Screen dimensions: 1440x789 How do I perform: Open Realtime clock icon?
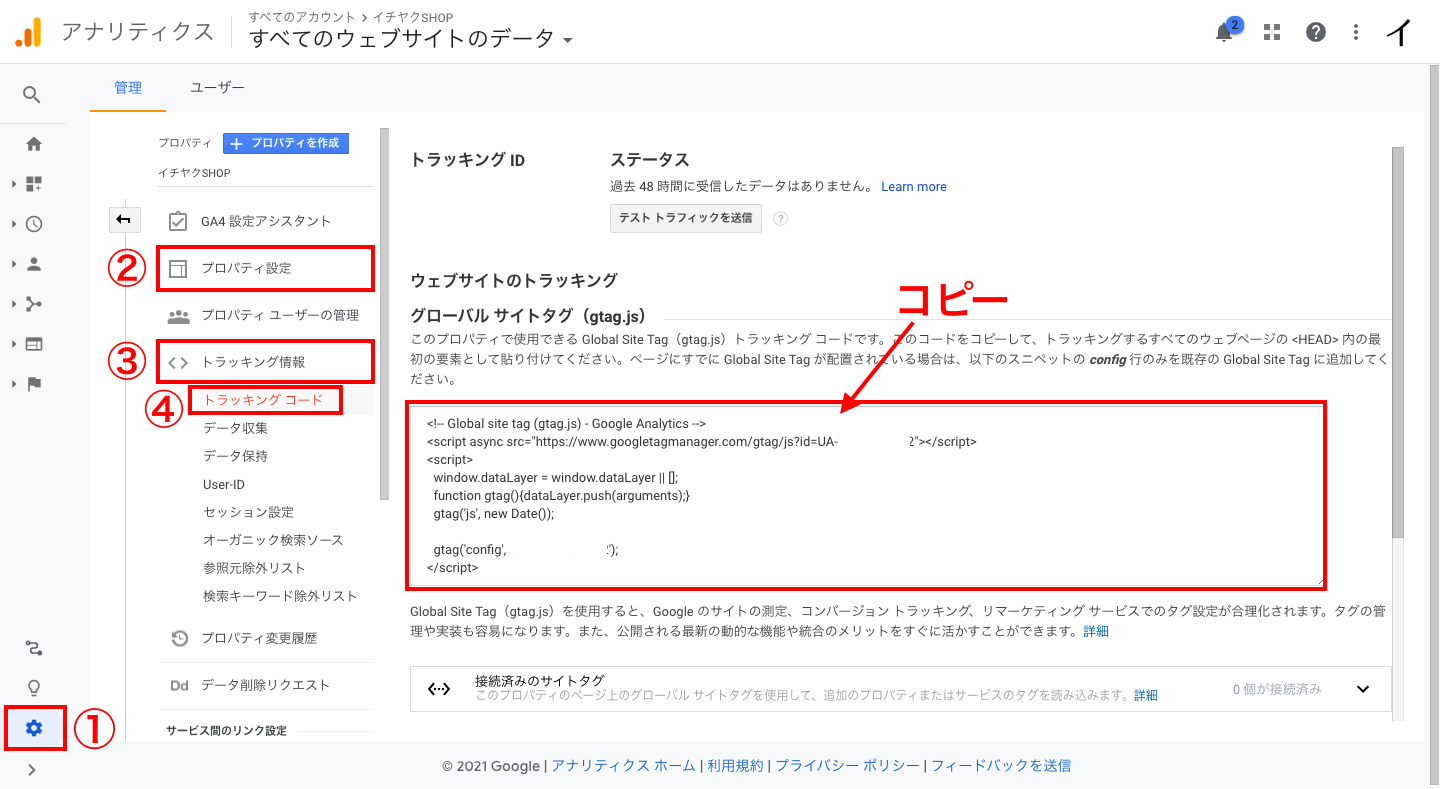(x=34, y=224)
